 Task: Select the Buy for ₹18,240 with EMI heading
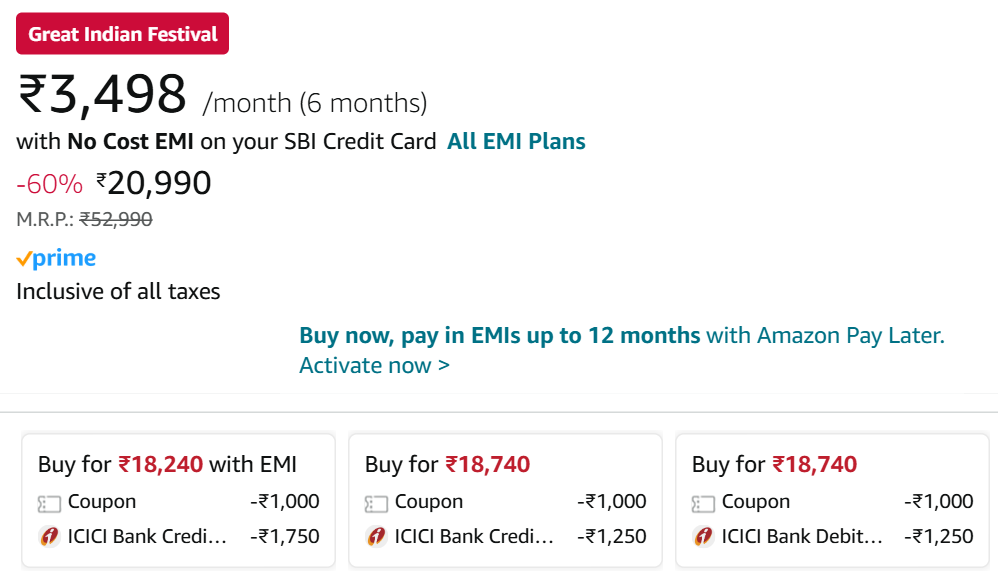167,464
